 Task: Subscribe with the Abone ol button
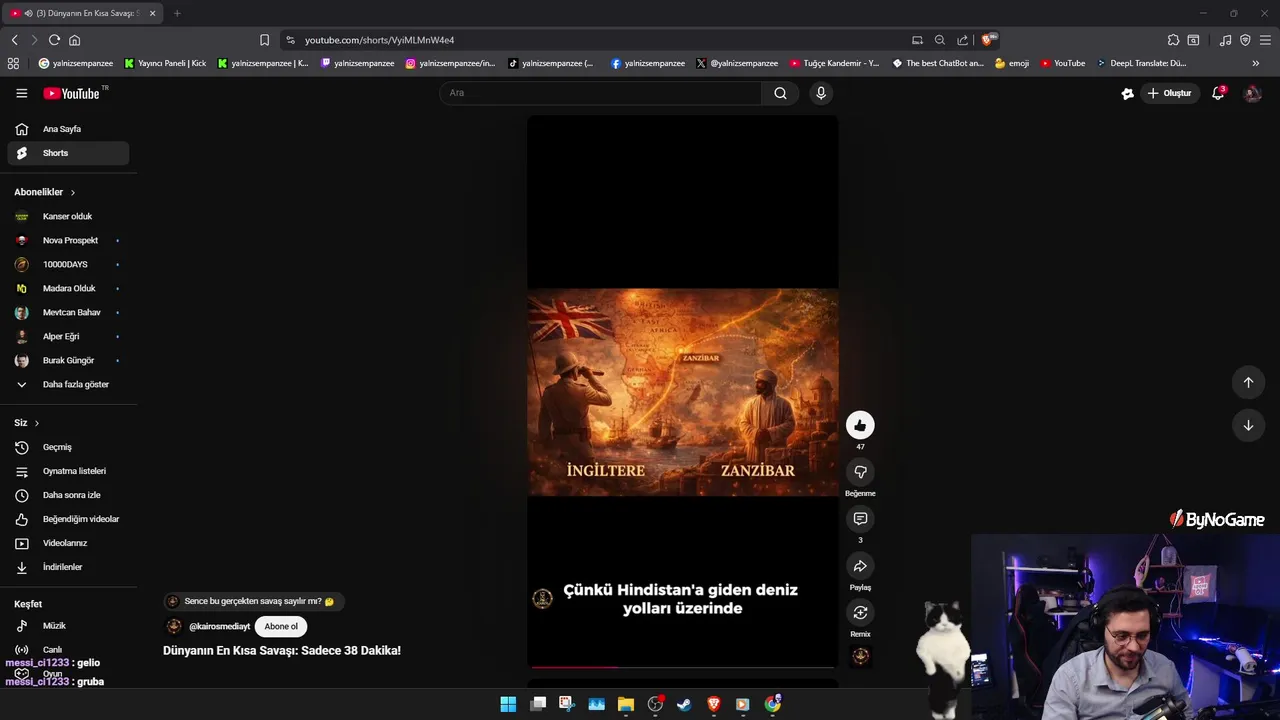pos(281,626)
